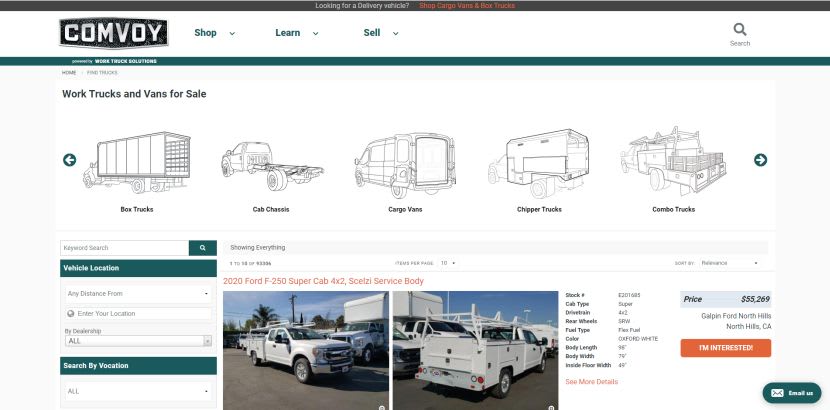Change items per page dropdown
830x410 pixels.
click(x=448, y=263)
